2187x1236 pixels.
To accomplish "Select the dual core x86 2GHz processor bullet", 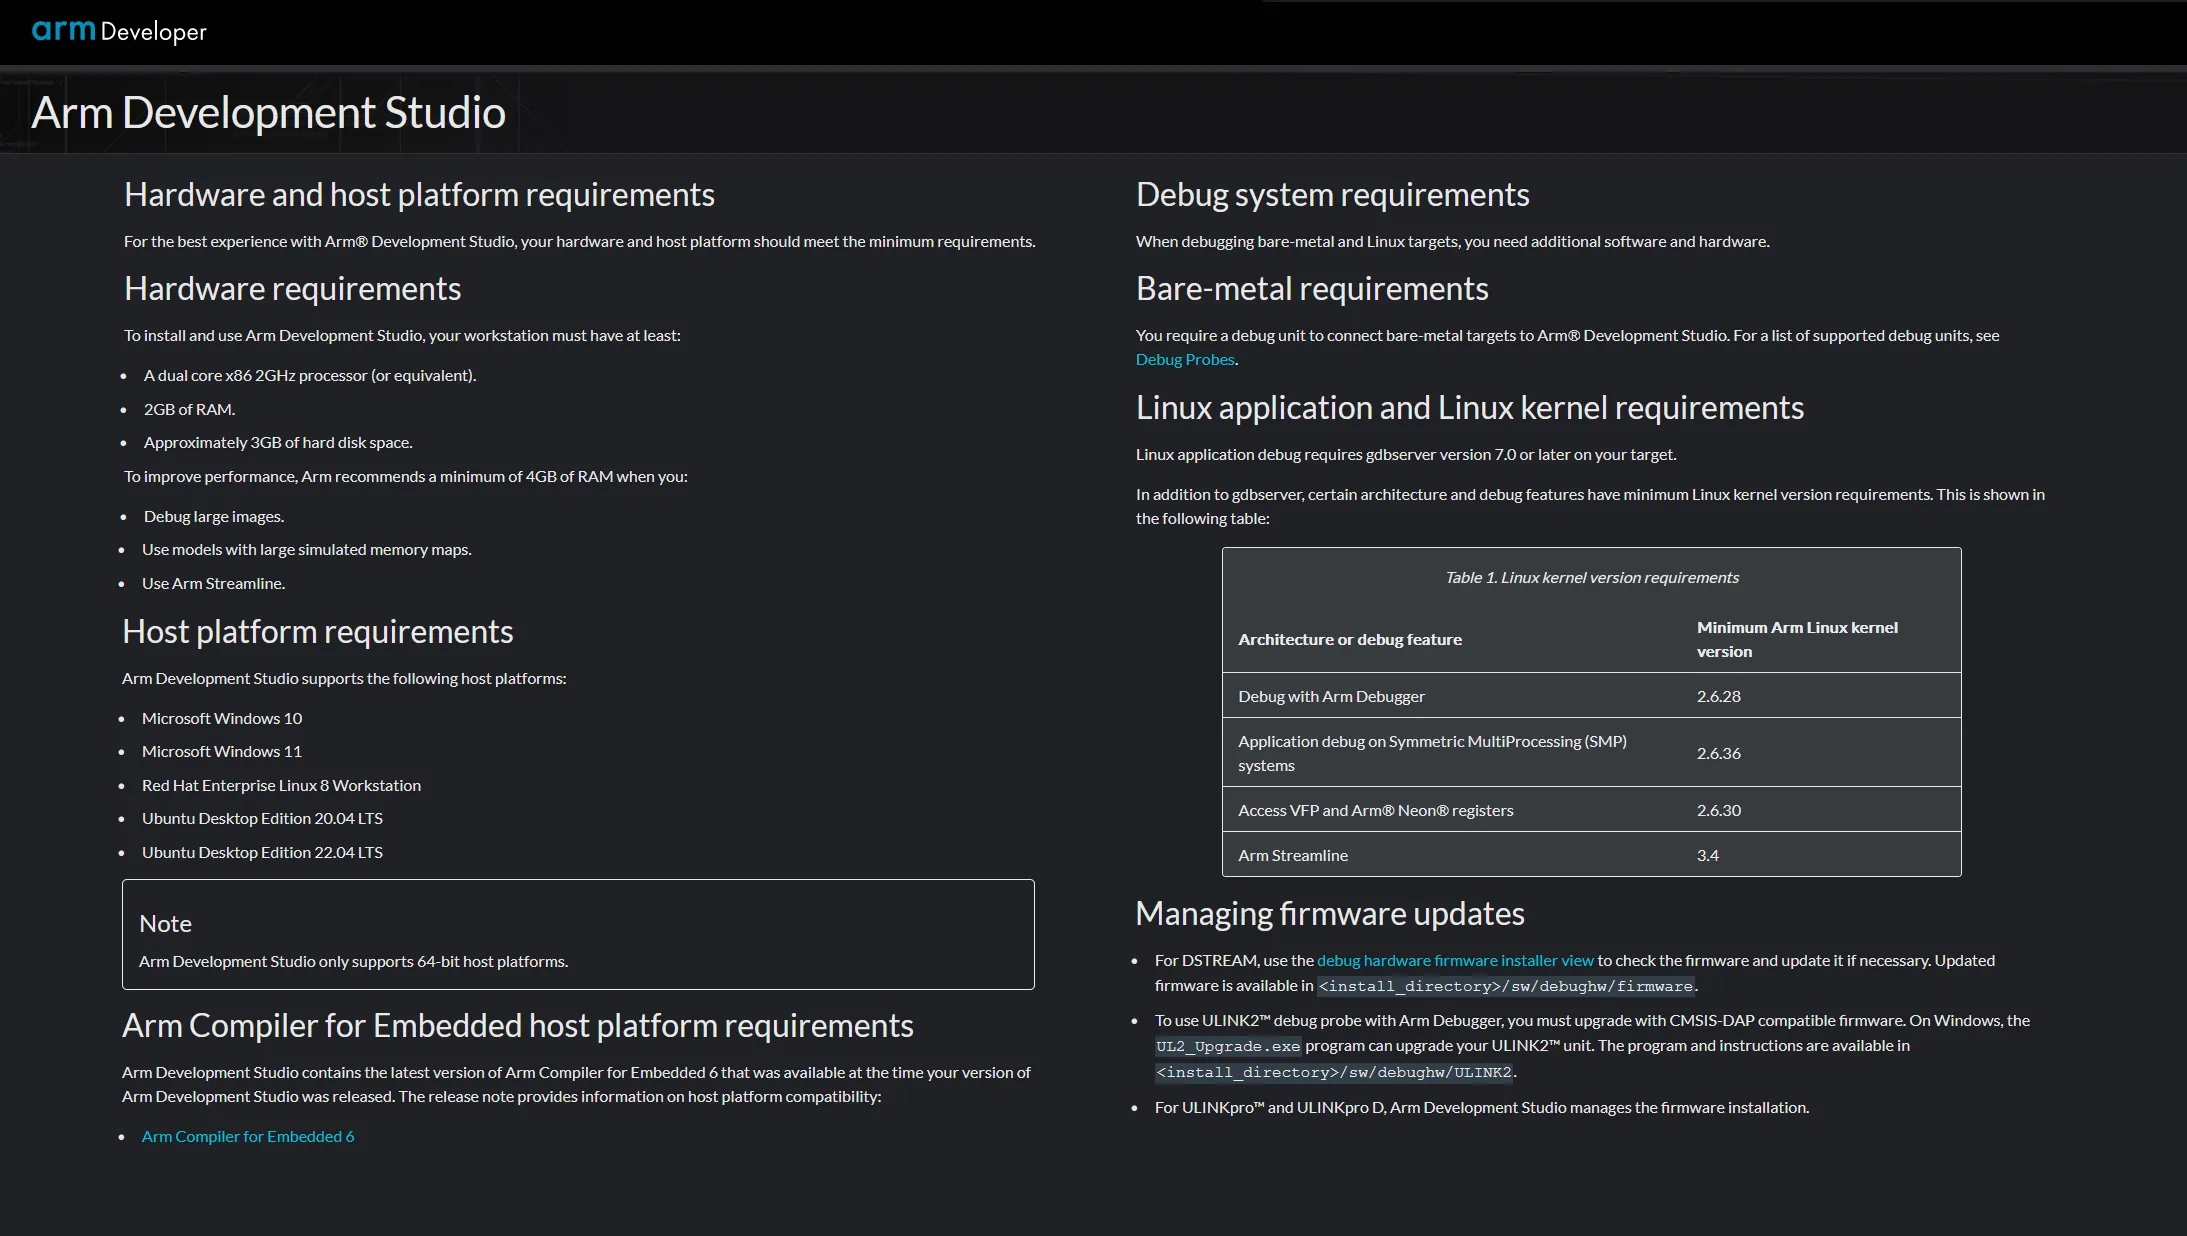I will pos(310,376).
